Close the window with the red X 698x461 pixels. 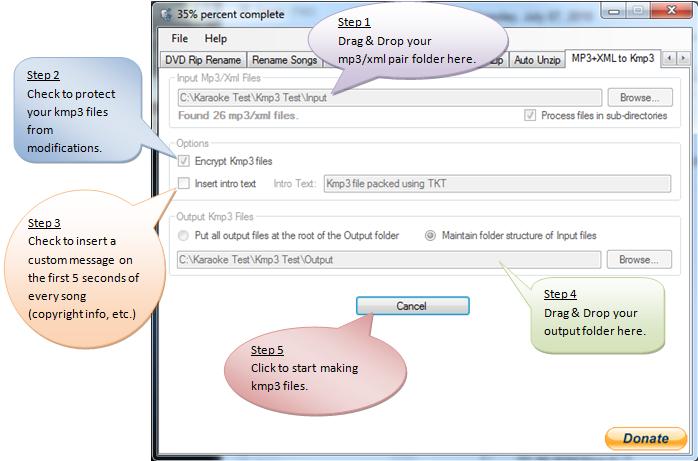tap(671, 11)
